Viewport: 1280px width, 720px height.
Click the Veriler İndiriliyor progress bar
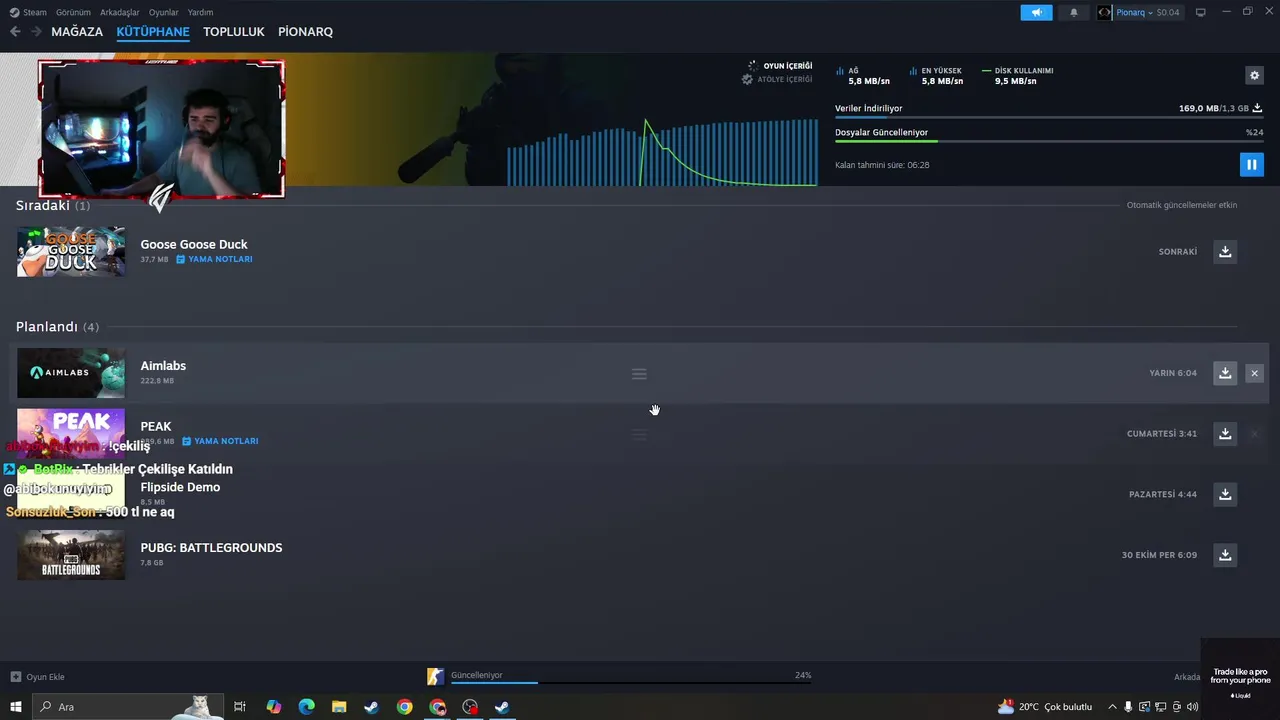tap(1048, 118)
